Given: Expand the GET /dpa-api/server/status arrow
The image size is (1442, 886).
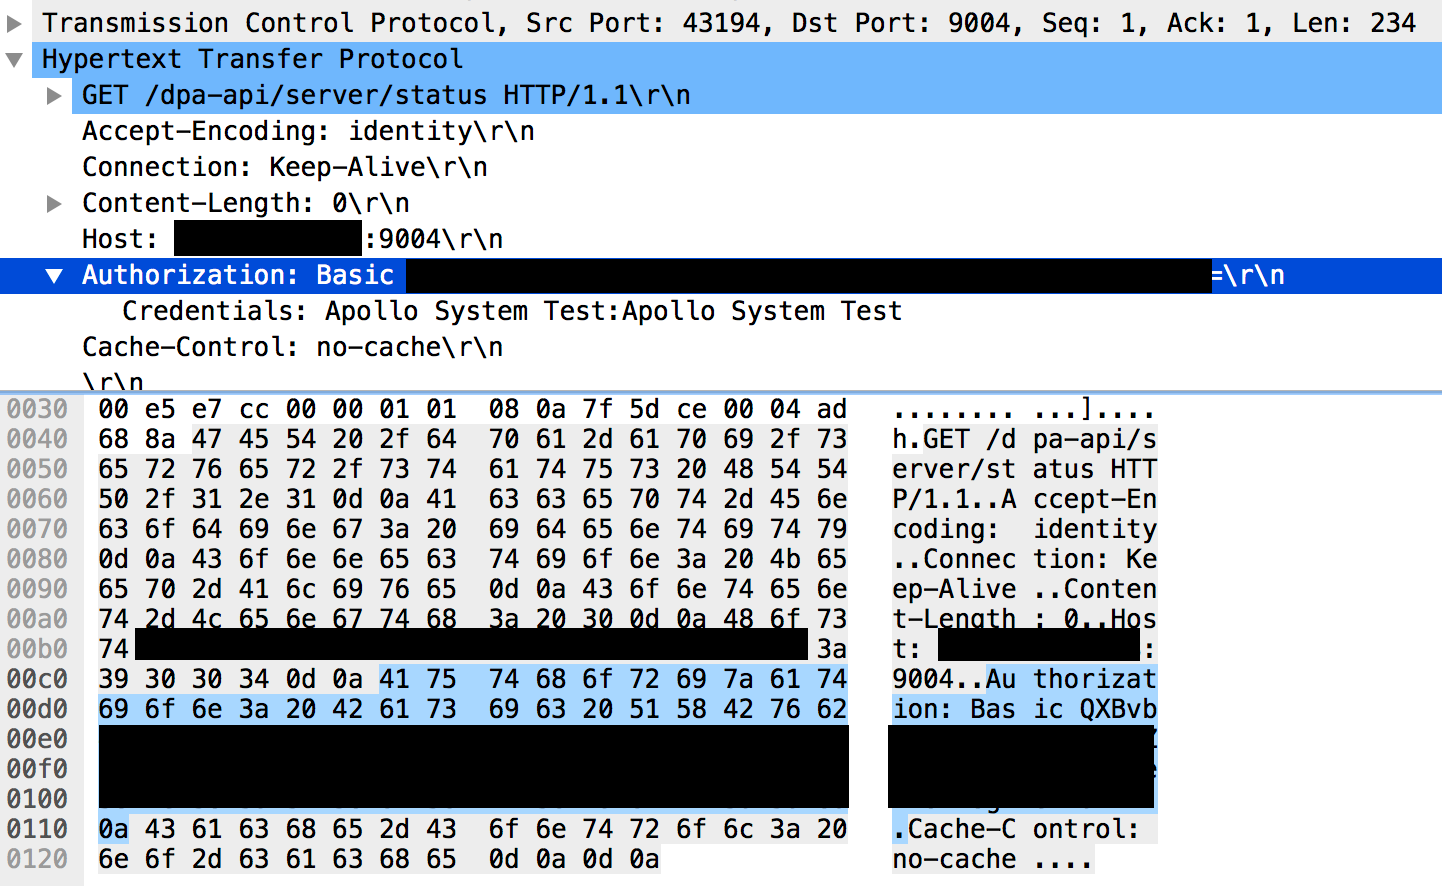Looking at the screenshot, I should pyautogui.click(x=55, y=96).
